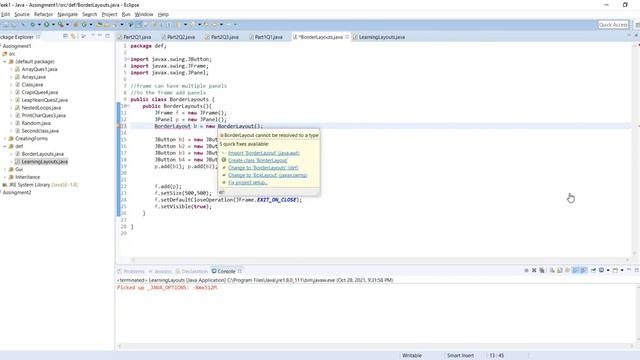Open the Navigate menu
Screen dimensions: 640x360
coord(67,14)
